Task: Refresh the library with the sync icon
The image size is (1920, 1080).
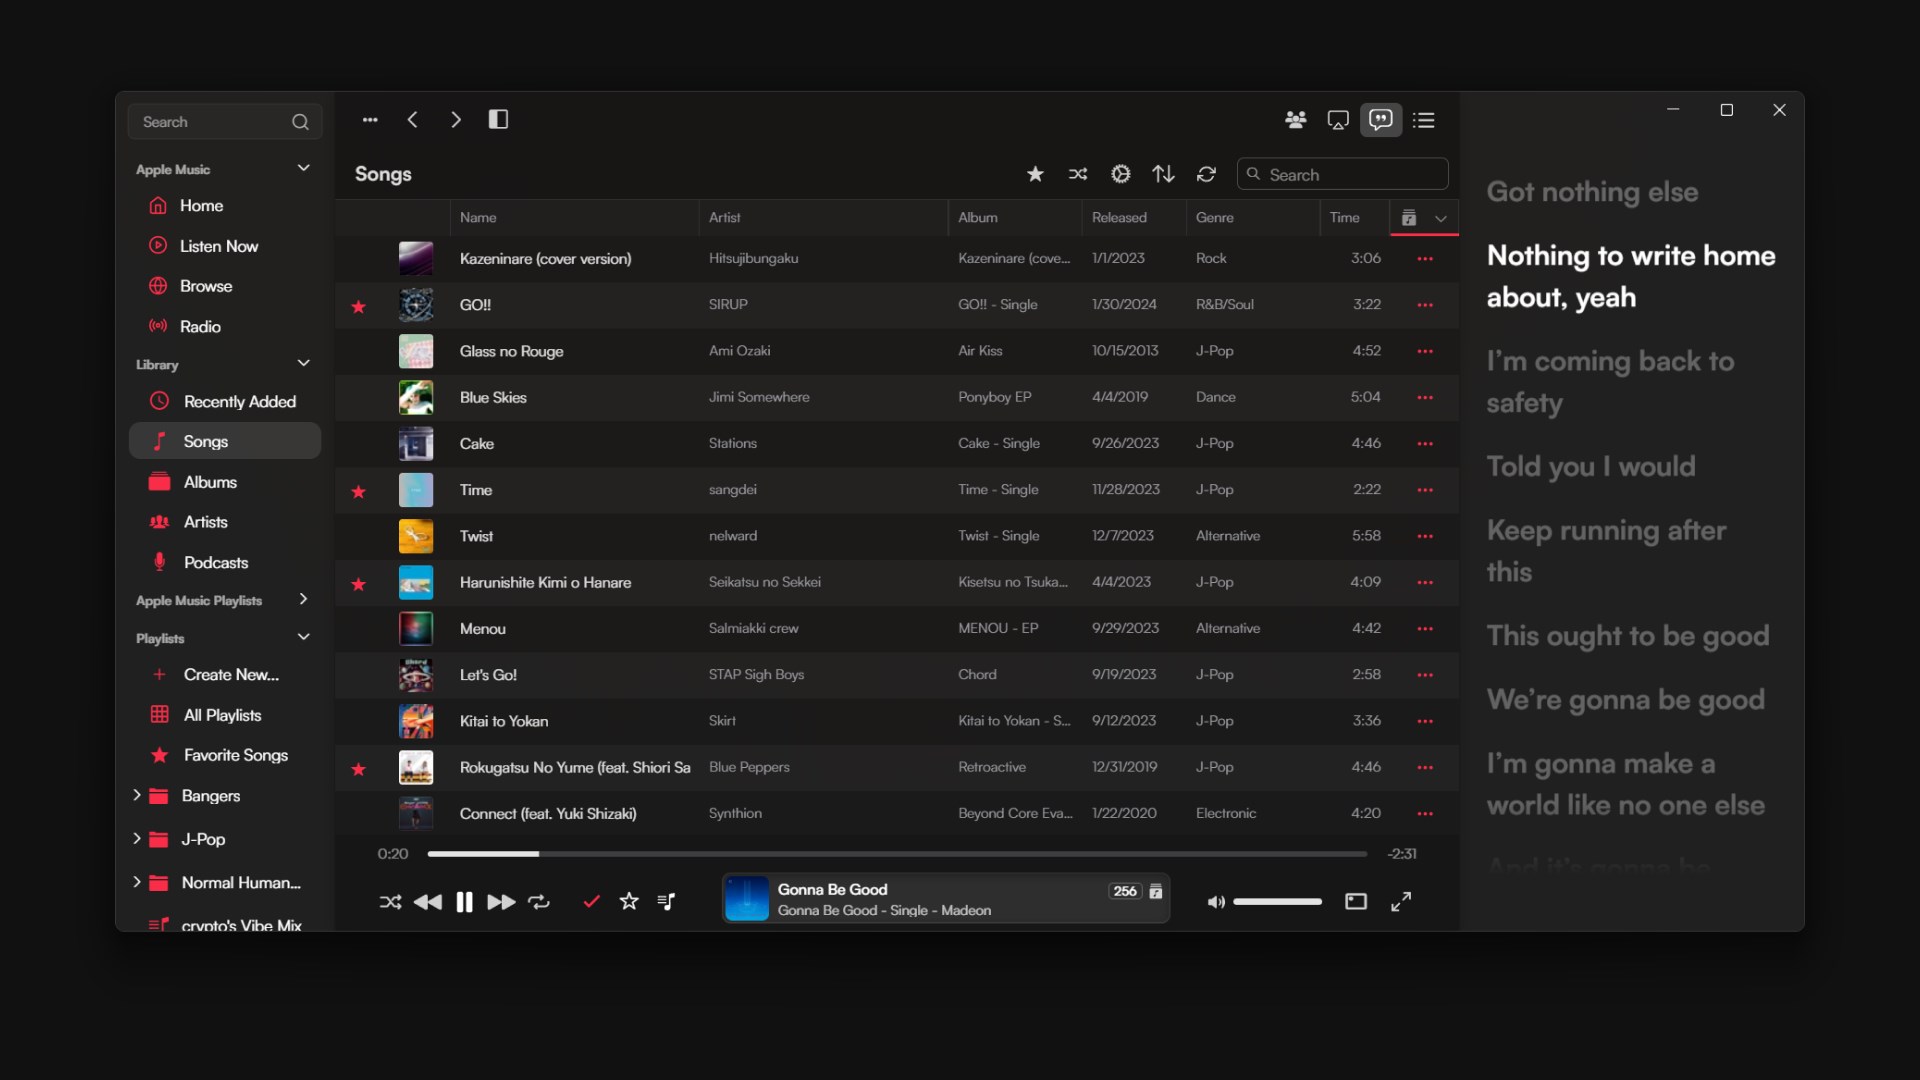Action: [x=1206, y=173]
